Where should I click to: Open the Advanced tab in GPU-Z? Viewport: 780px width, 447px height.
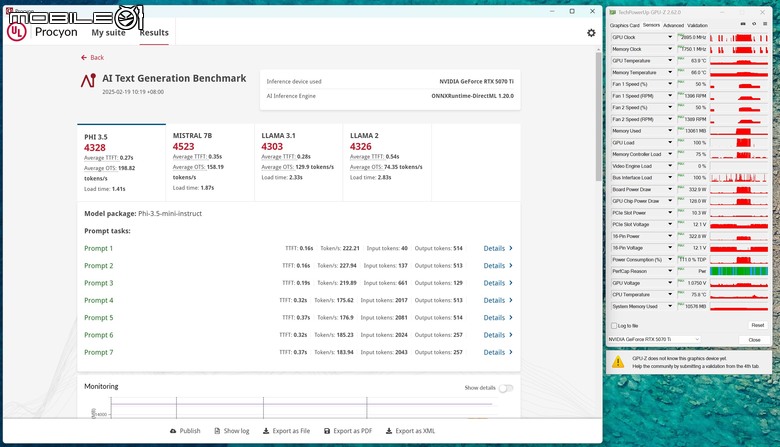click(x=673, y=25)
